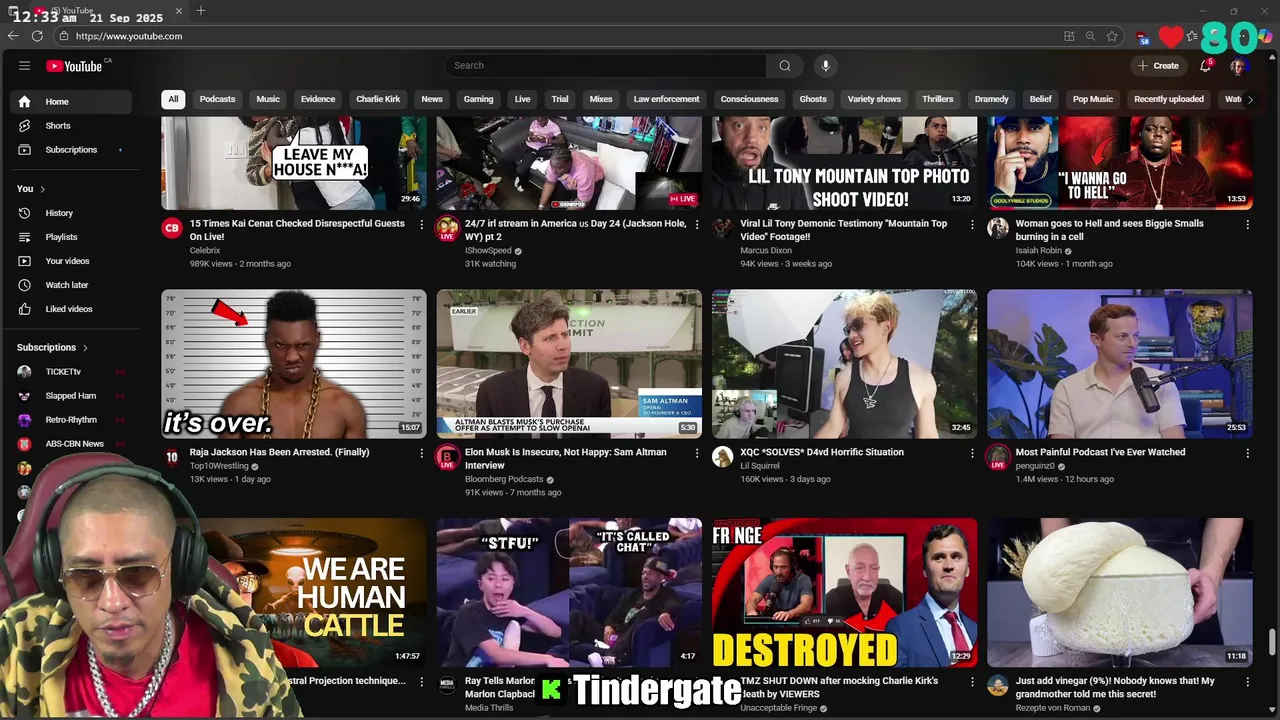1280x720 pixels.
Task: Open options for Woman goes to Hell video
Action: 1247,225
